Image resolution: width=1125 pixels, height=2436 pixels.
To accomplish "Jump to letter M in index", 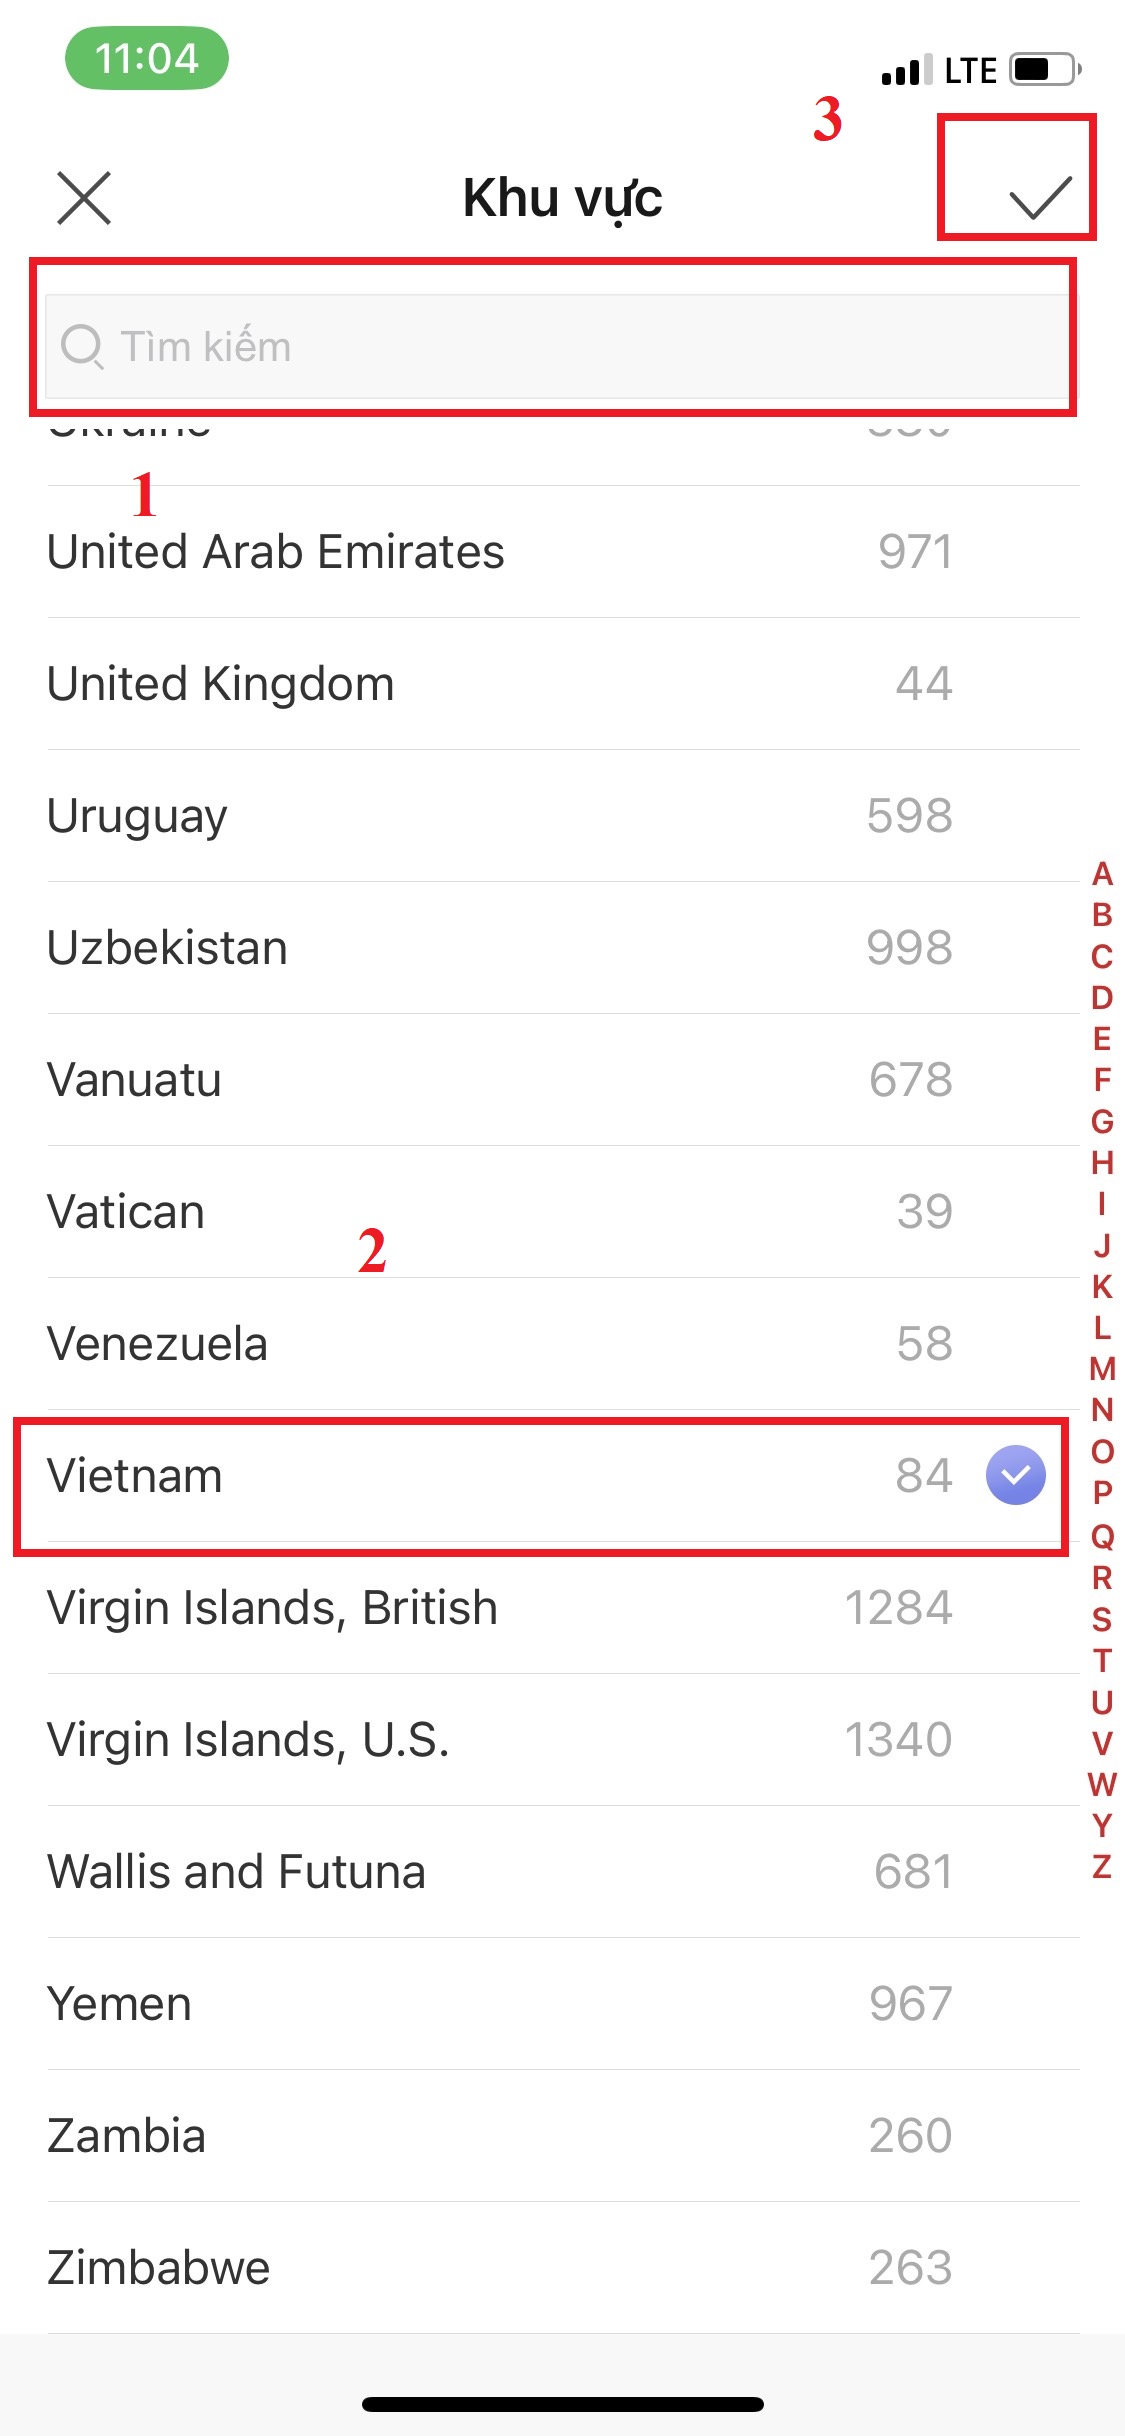I will click(x=1102, y=1368).
